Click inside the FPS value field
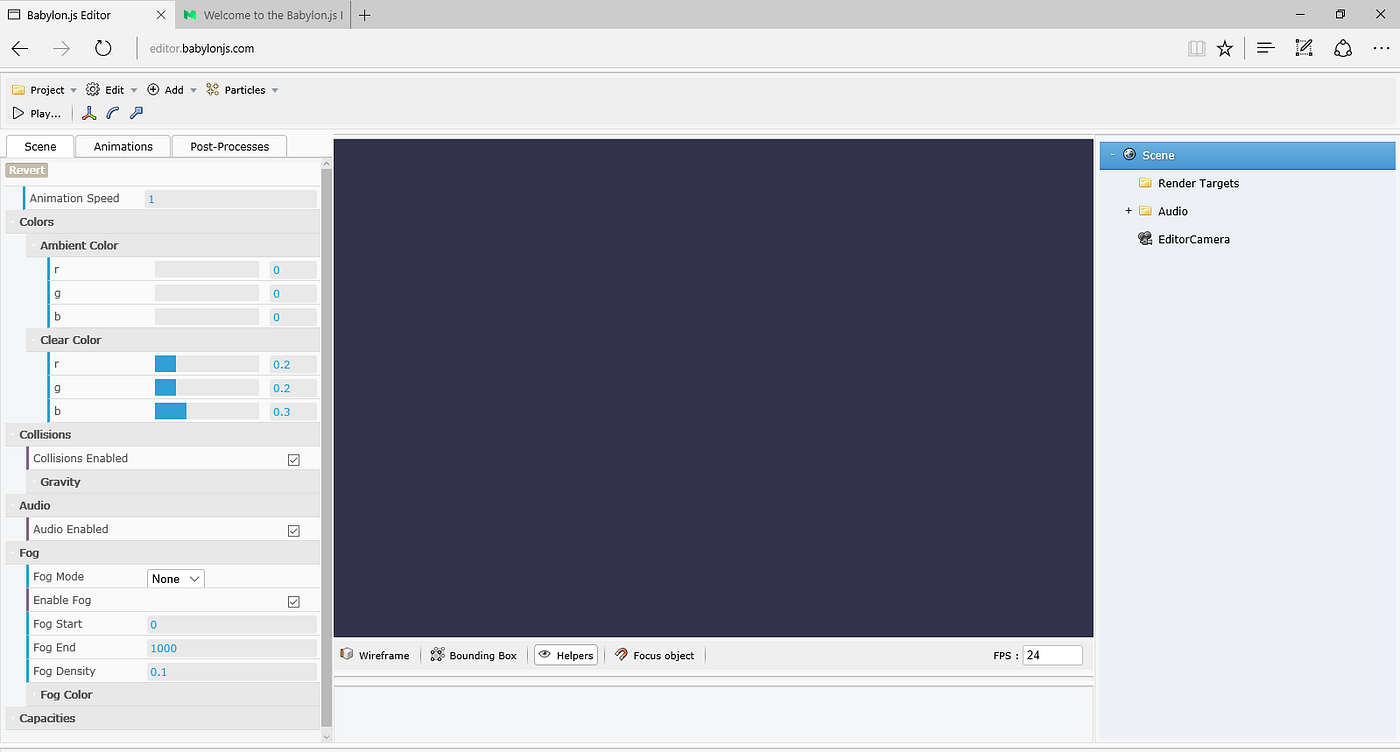Image resolution: width=1400 pixels, height=752 pixels. [1050, 655]
